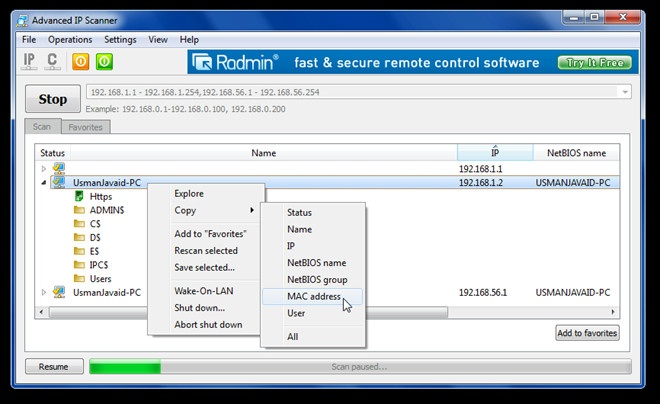Click computer icon for 192.168.56.1 row
The width and height of the screenshot is (660, 404).
pyautogui.click(x=59, y=292)
